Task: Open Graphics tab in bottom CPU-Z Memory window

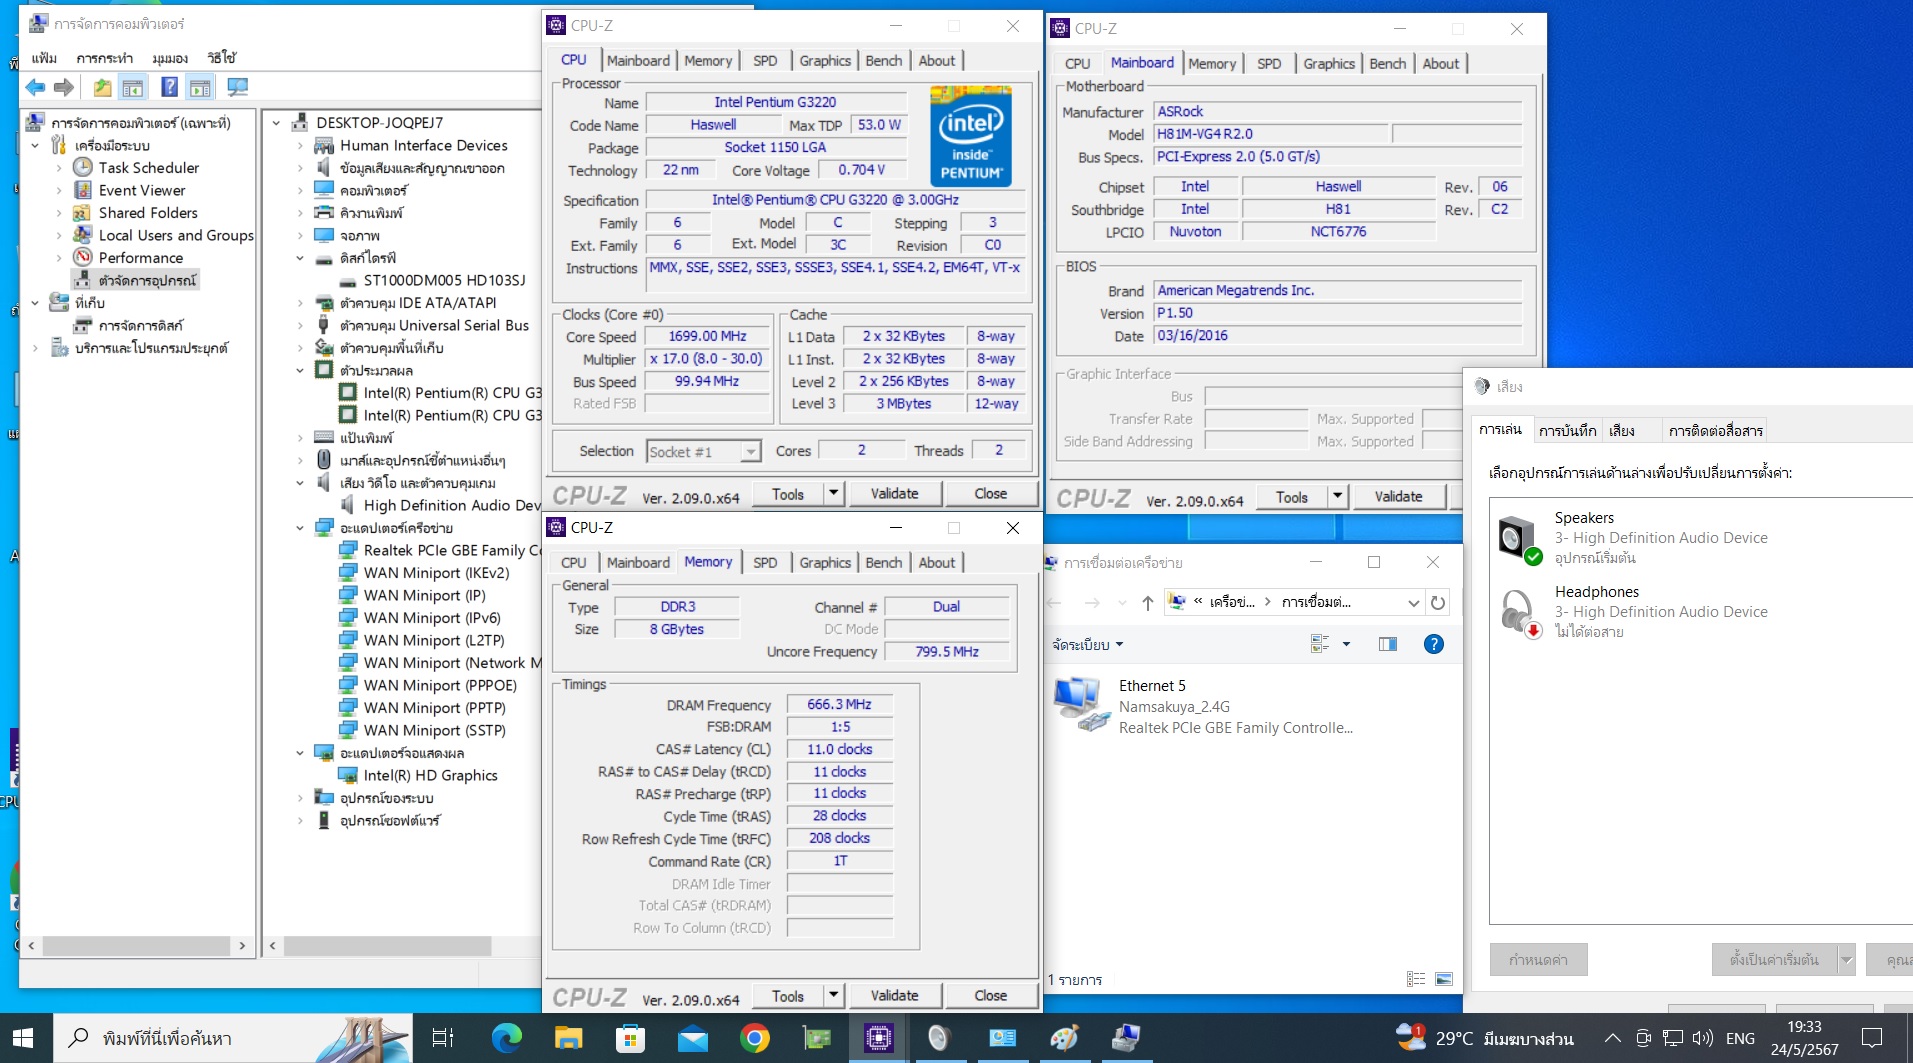Action: click(x=825, y=563)
